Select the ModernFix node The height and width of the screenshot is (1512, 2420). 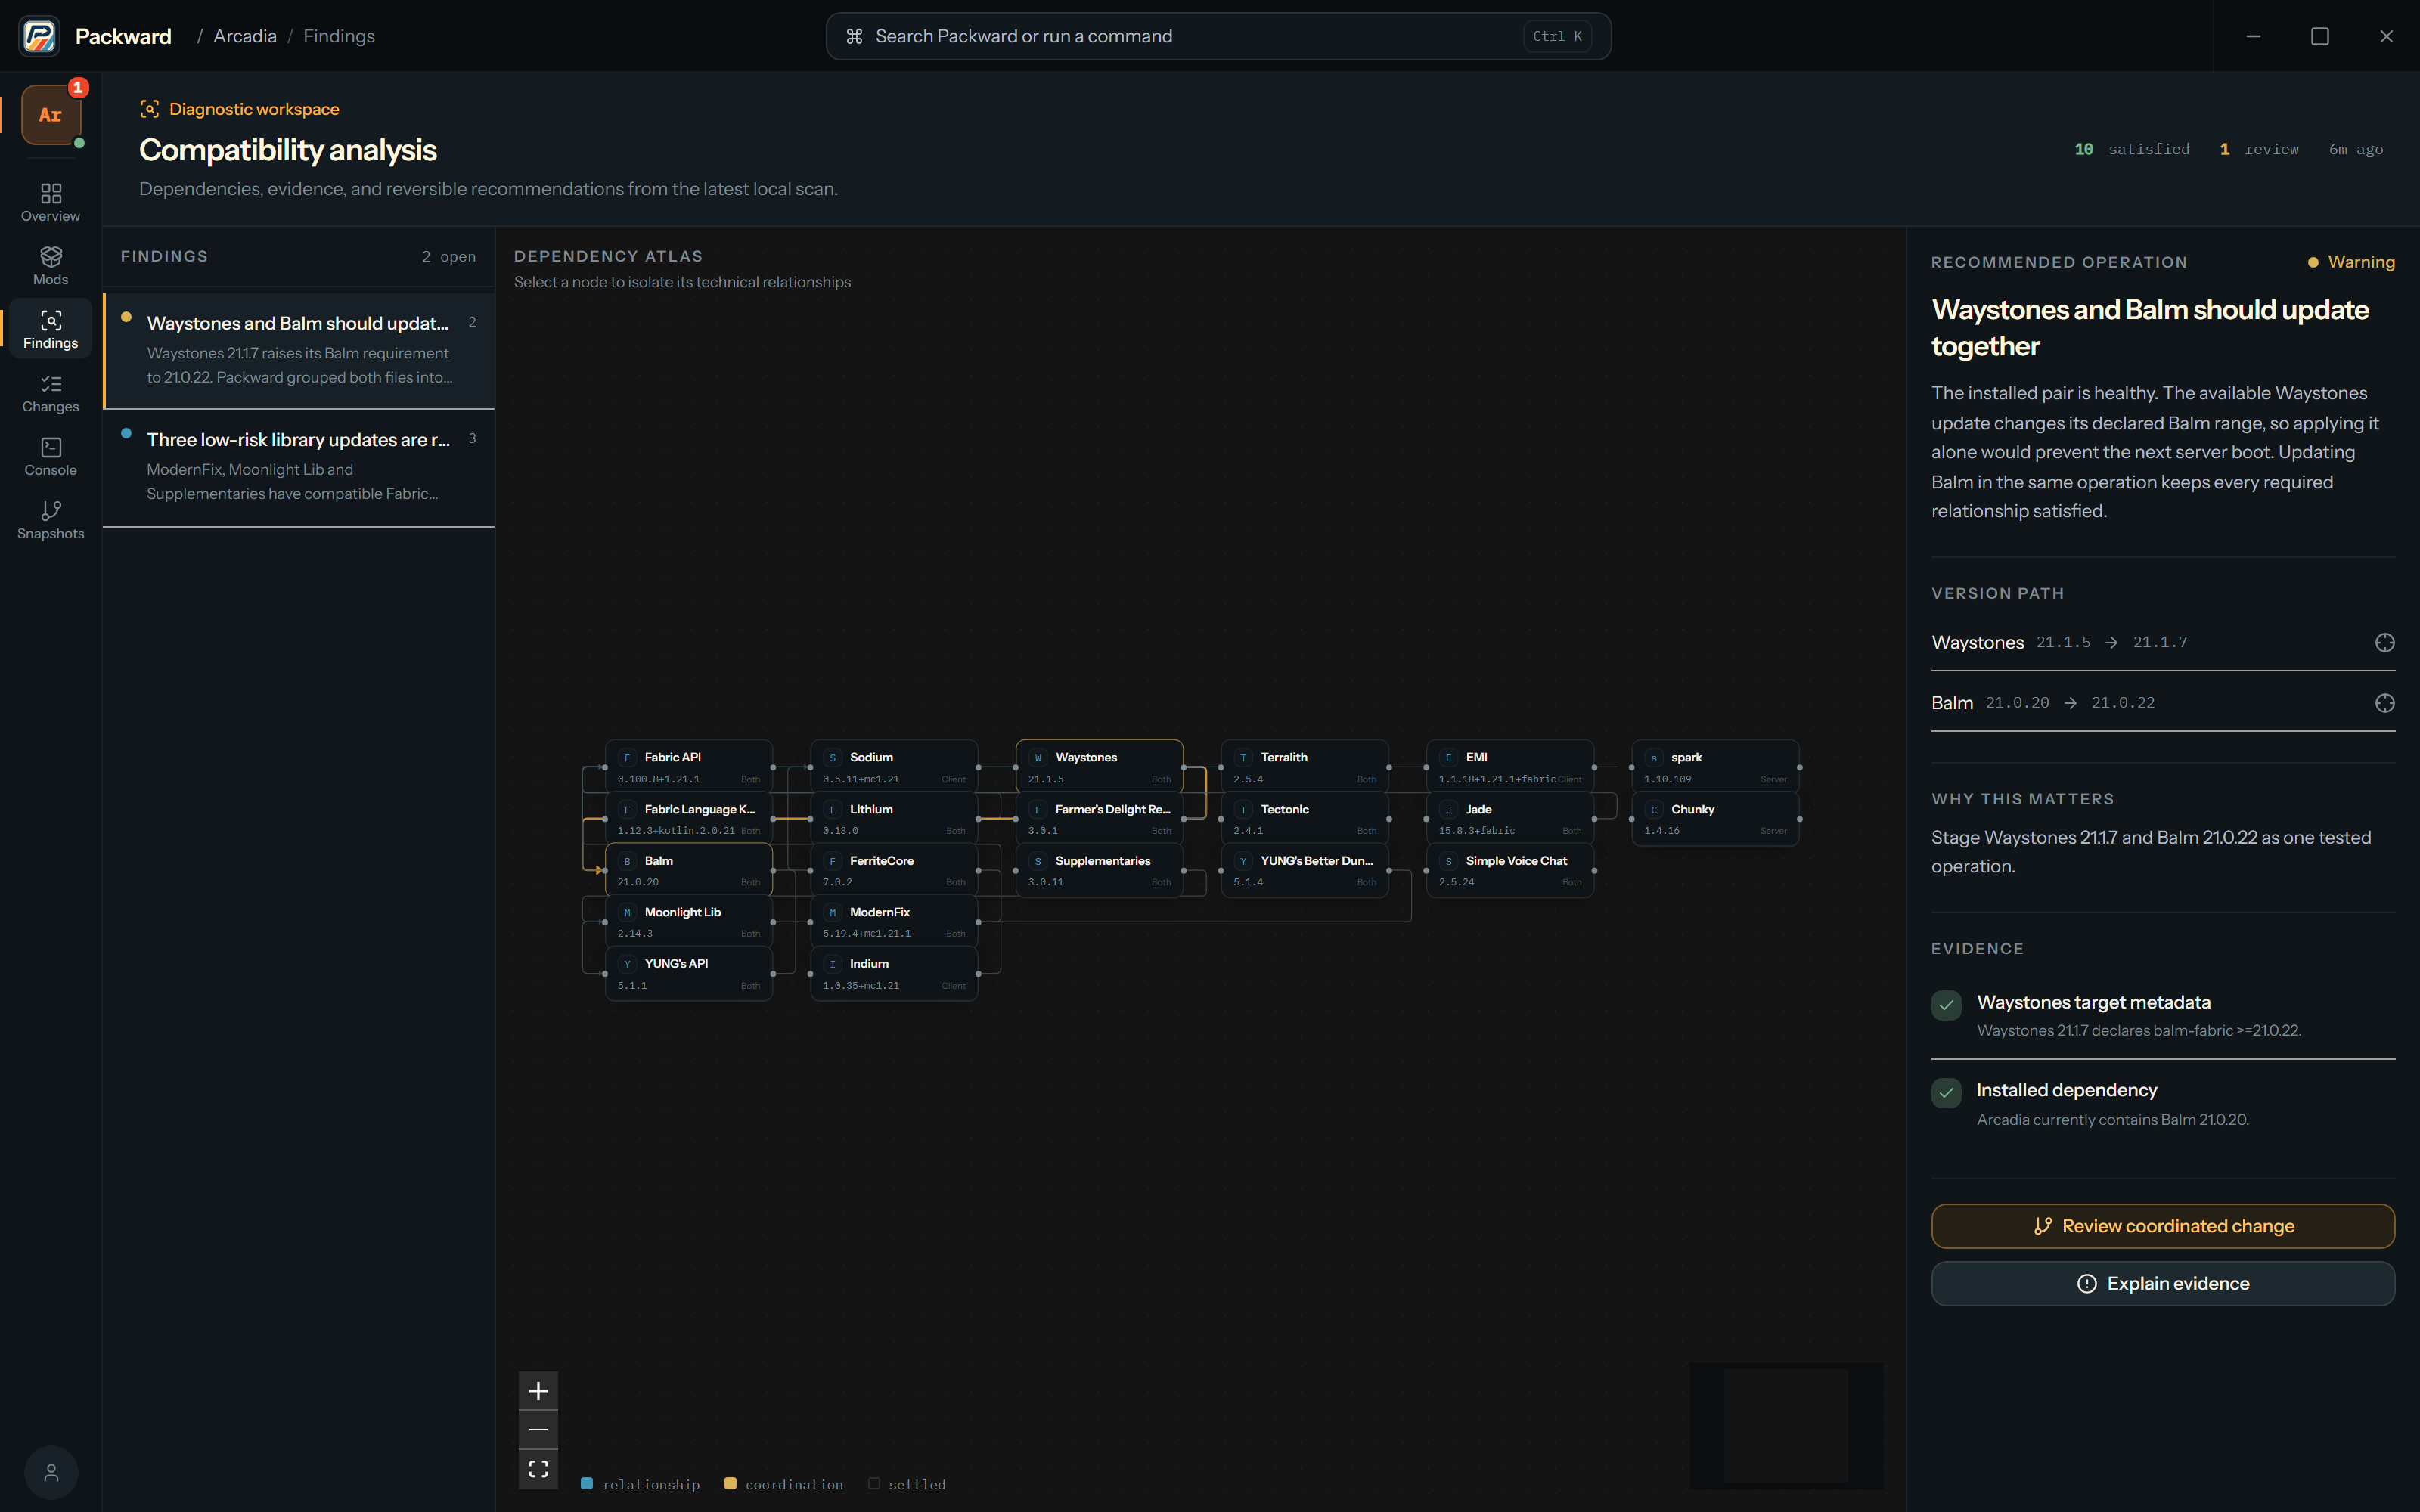(x=894, y=922)
